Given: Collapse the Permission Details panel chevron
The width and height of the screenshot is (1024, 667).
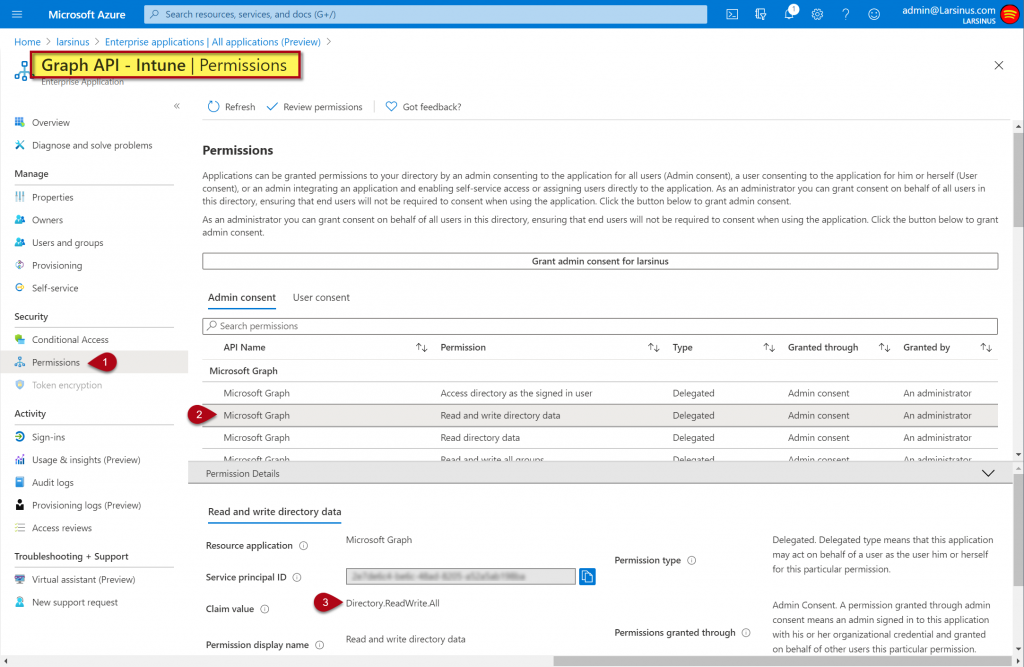Looking at the screenshot, I should 988,473.
